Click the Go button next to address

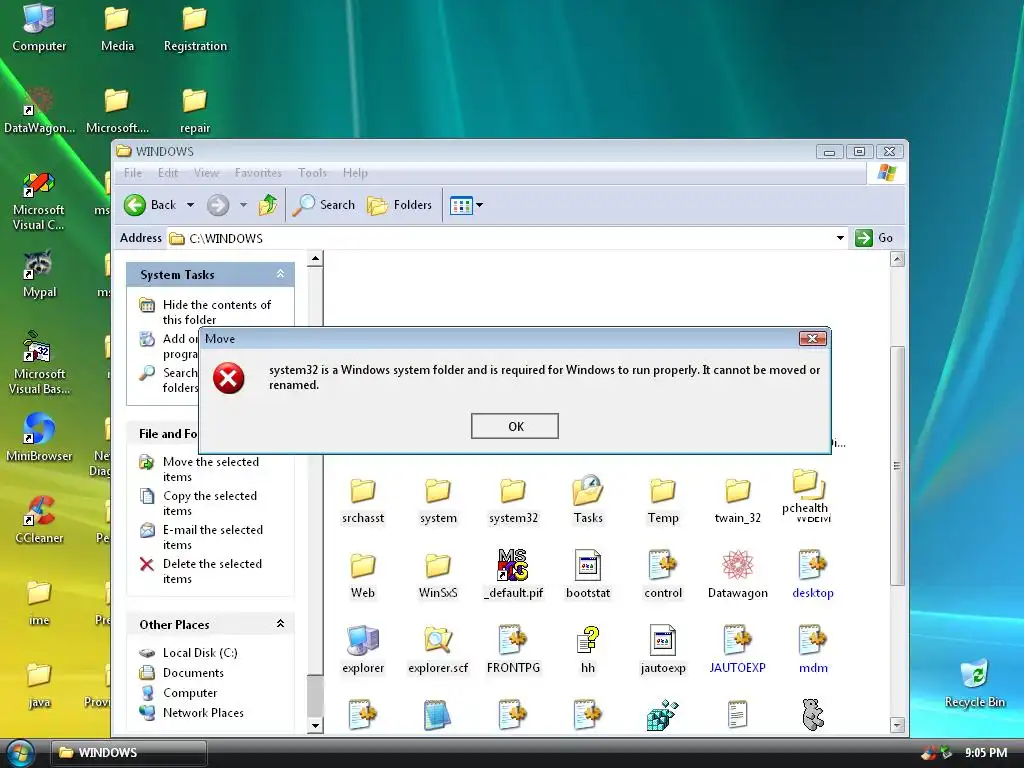point(873,238)
